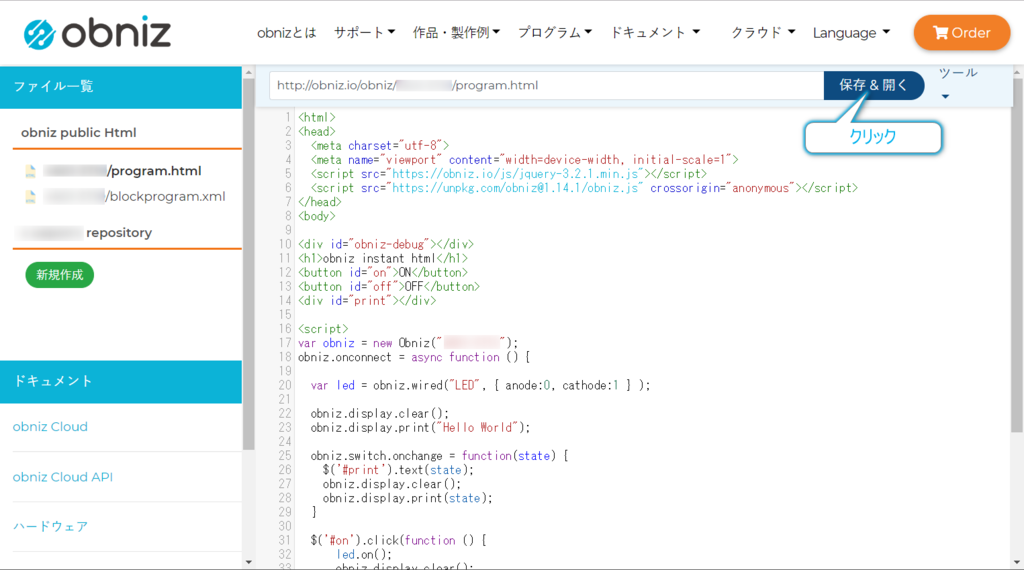This screenshot has height=570, width=1024.
Task: Click the Order cart button
Action: pos(962,33)
